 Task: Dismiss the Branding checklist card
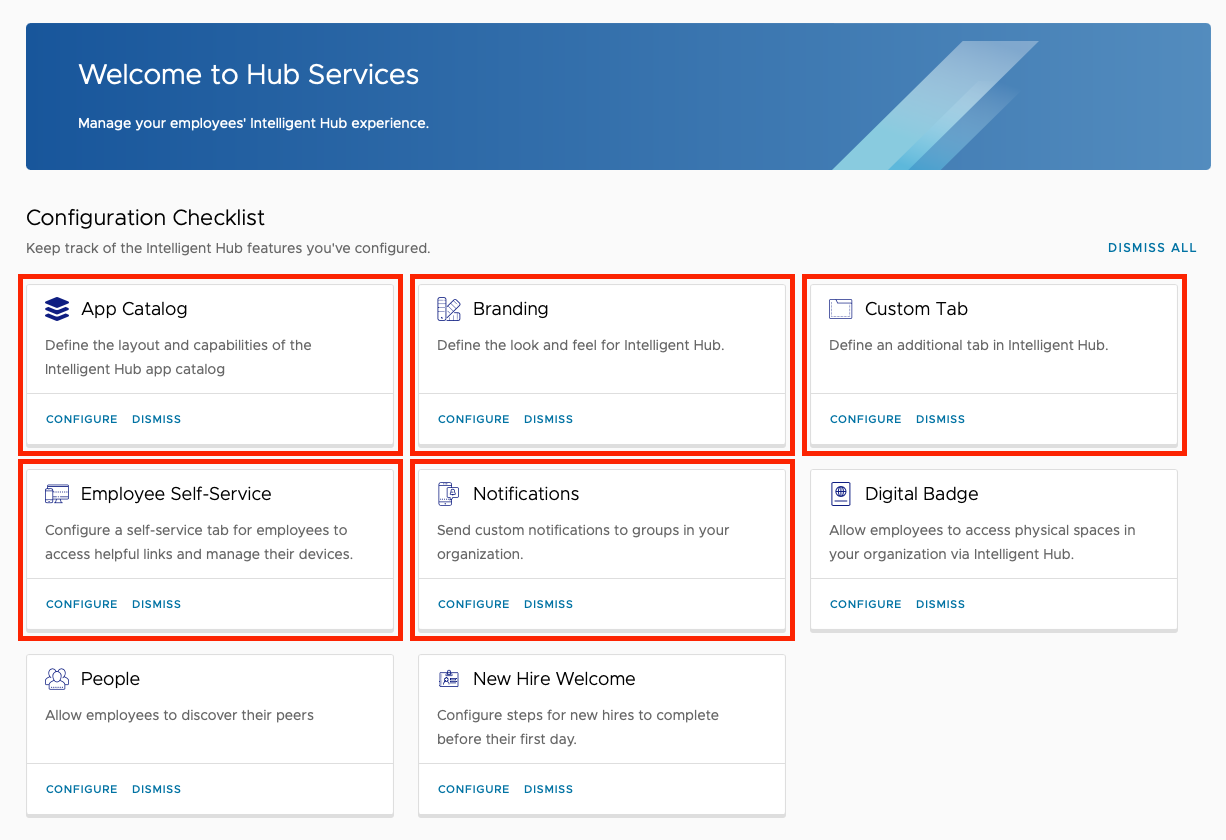(548, 419)
